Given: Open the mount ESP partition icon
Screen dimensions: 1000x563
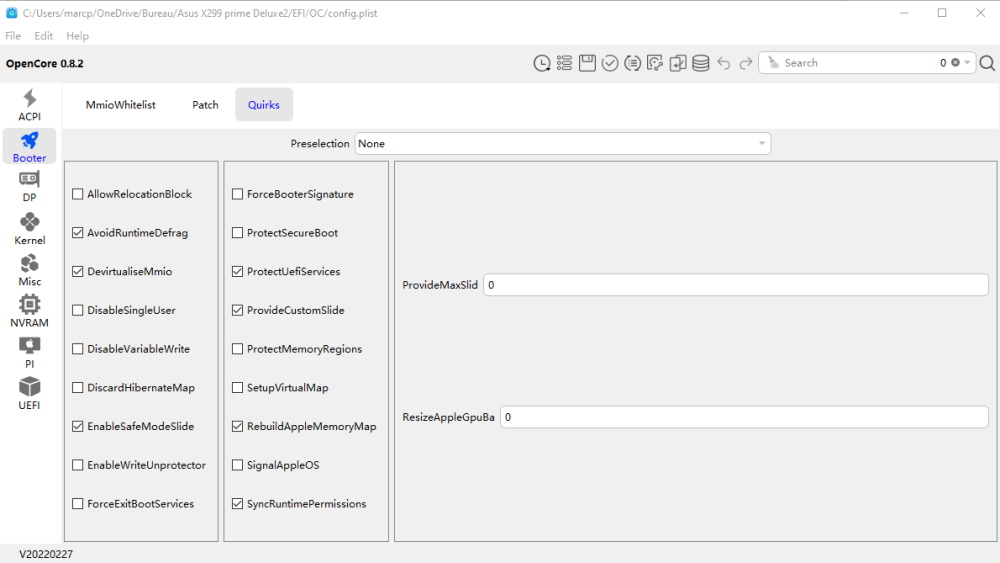Looking at the screenshot, I should (x=655, y=63).
